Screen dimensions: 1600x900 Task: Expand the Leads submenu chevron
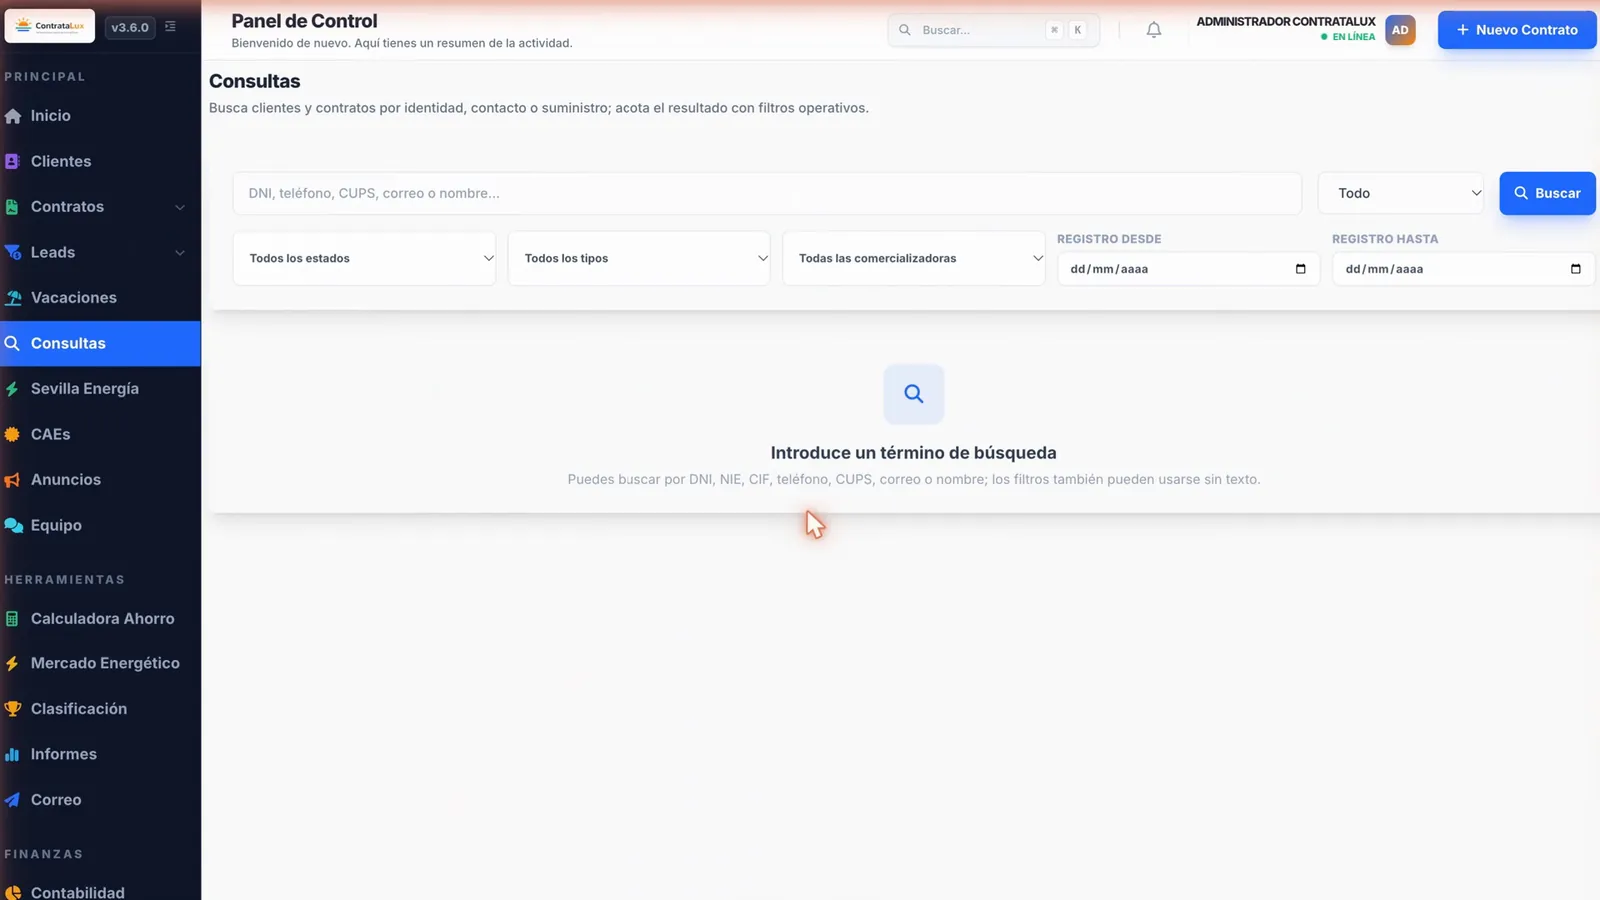pos(180,253)
